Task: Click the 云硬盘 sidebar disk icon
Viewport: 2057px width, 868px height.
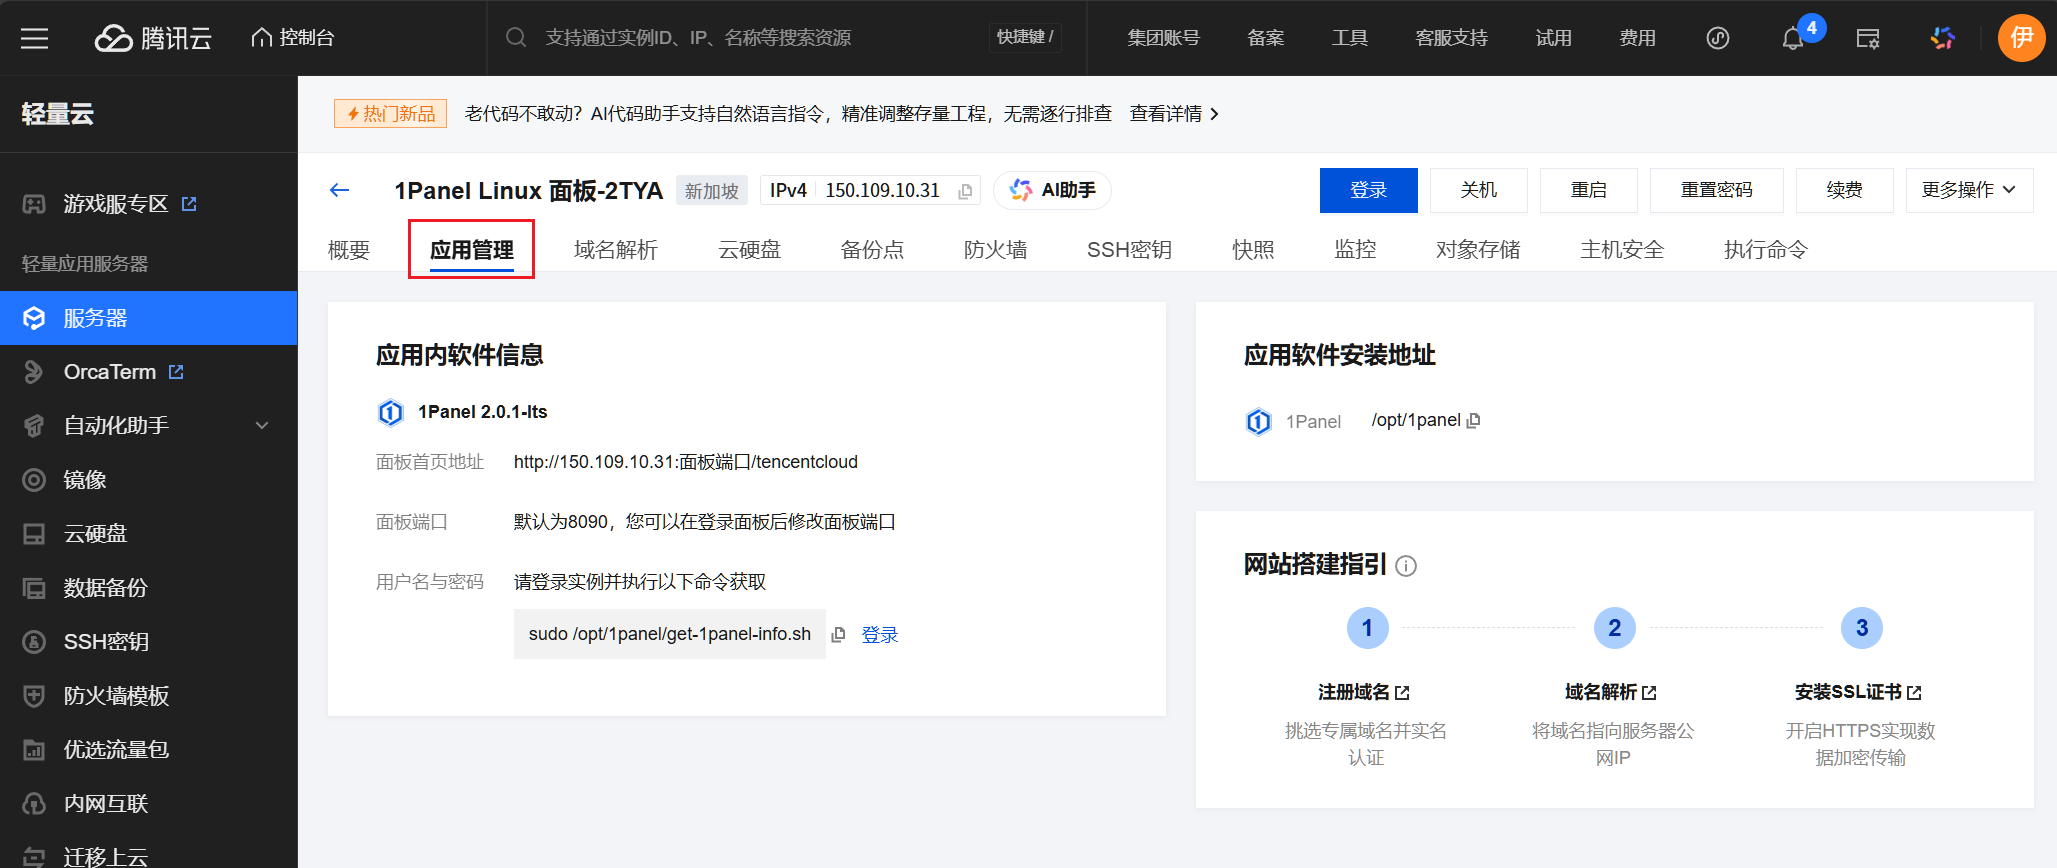Action: [34, 534]
